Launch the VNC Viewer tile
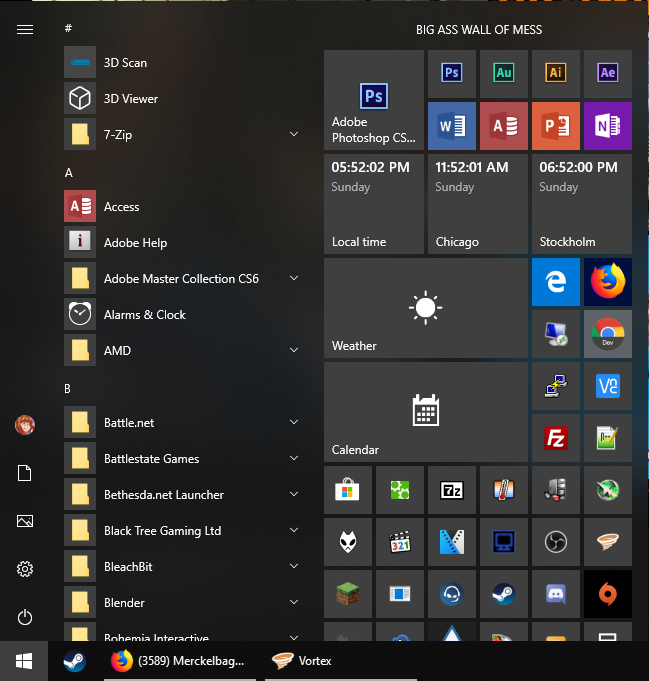This screenshot has width=649, height=681. [x=608, y=386]
